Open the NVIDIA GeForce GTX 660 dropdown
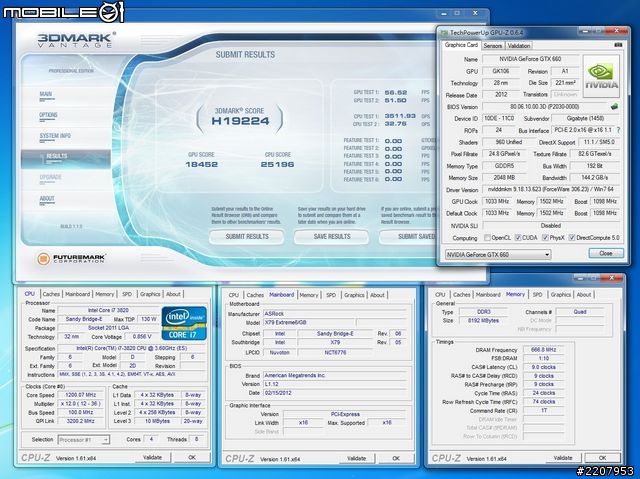 (498, 255)
